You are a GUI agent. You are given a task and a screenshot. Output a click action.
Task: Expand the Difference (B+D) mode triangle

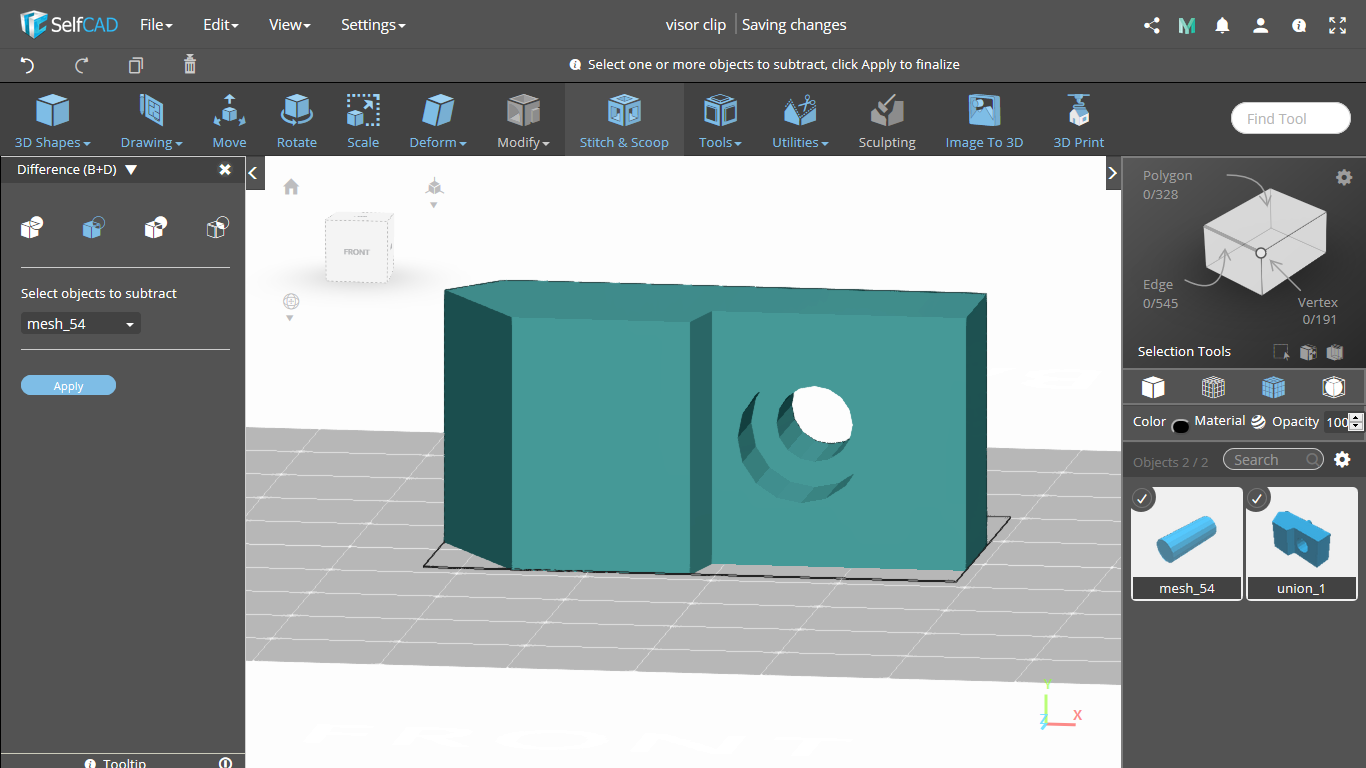131,170
